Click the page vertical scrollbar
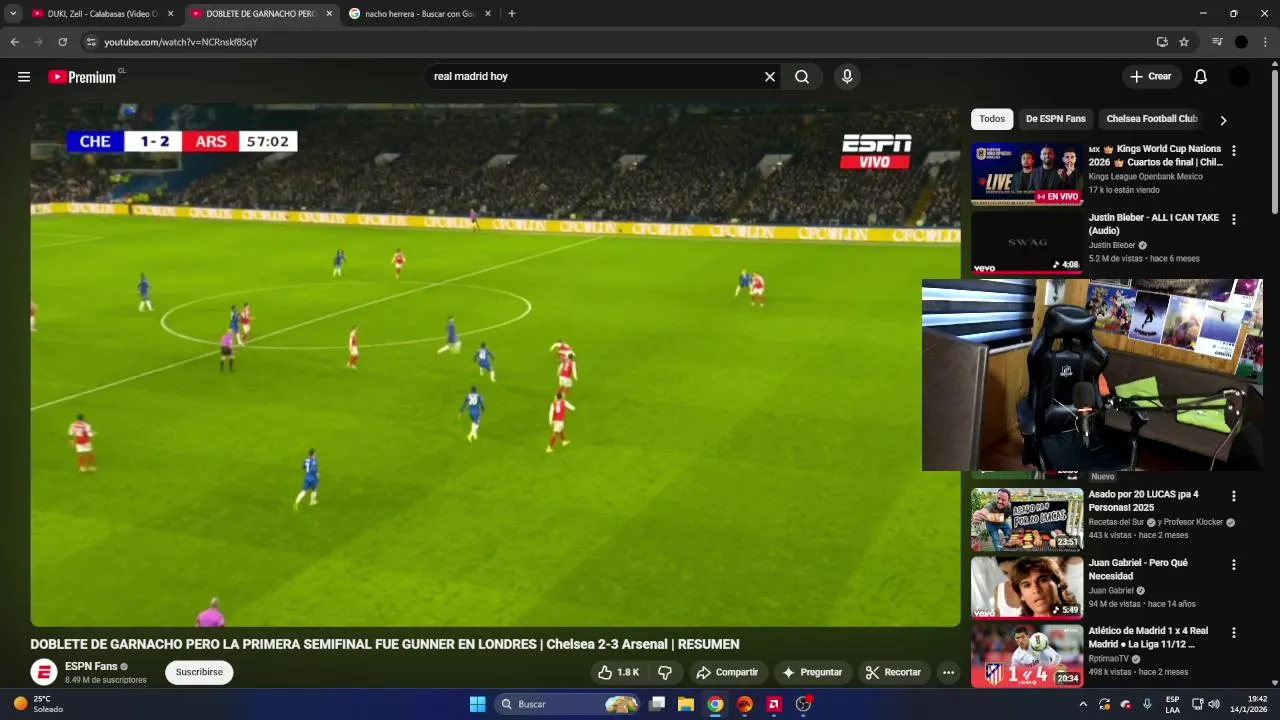1280x720 pixels. 1274,140
